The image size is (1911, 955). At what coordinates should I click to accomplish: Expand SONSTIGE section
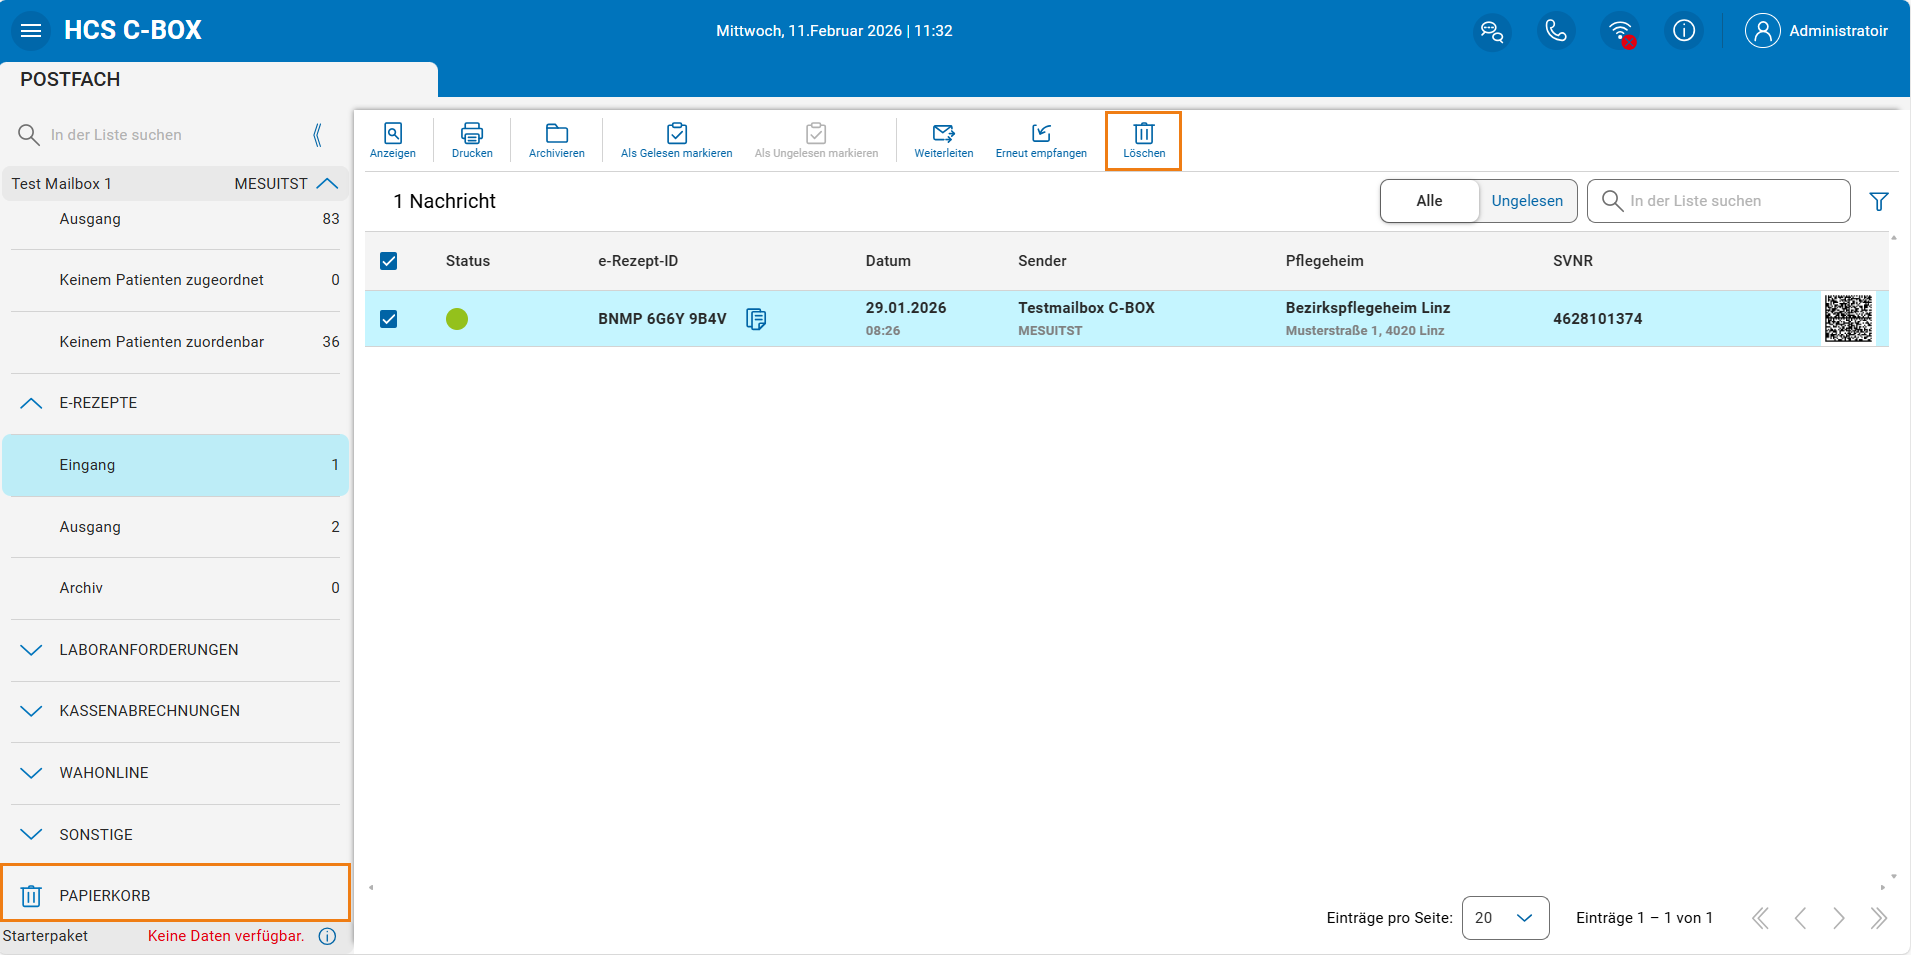click(31, 835)
